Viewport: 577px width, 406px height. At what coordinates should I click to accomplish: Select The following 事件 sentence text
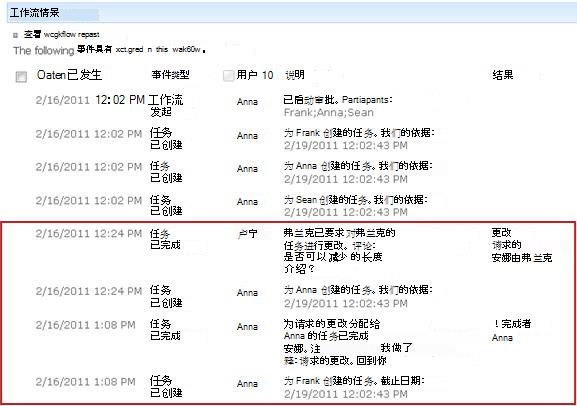(109, 50)
